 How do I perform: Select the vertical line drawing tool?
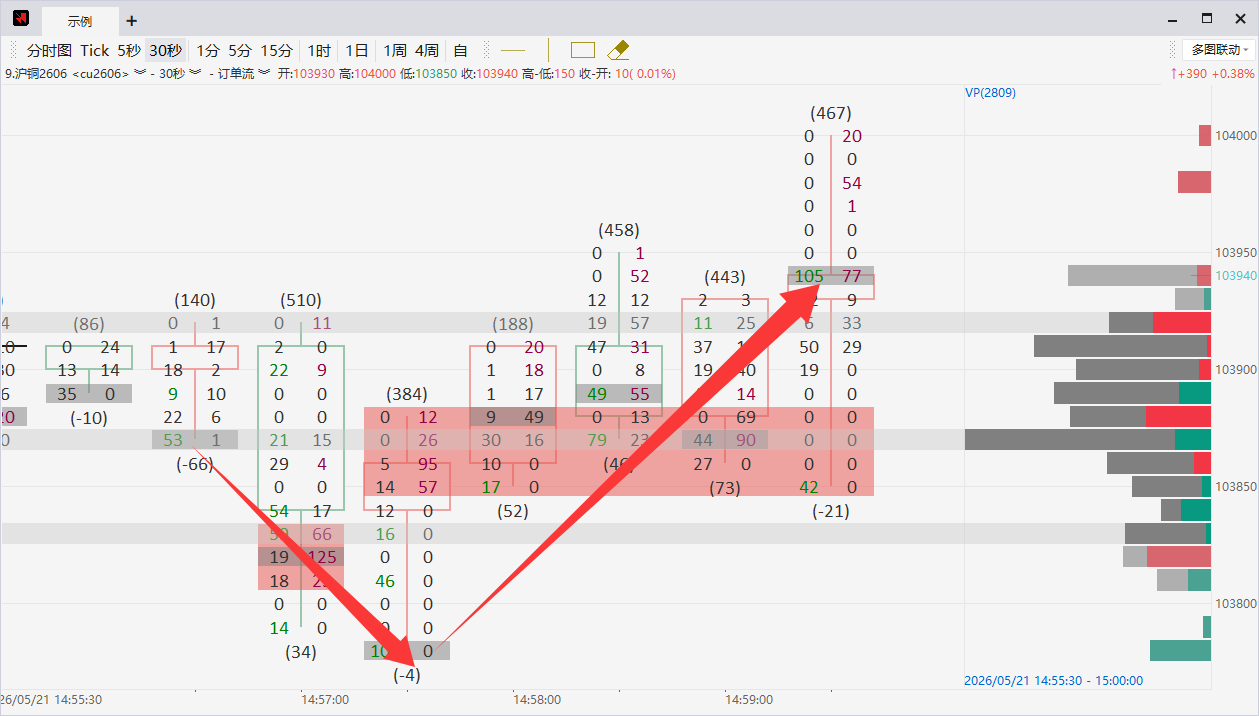coord(548,50)
